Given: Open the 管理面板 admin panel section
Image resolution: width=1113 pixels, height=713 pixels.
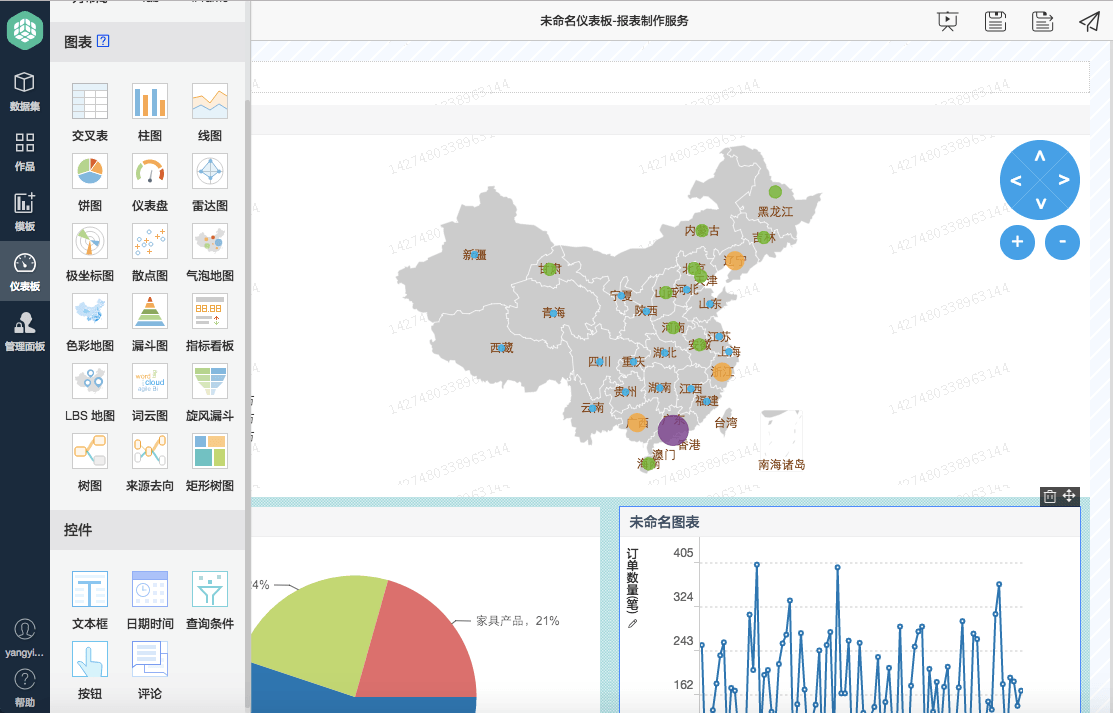Looking at the screenshot, I should [25, 331].
